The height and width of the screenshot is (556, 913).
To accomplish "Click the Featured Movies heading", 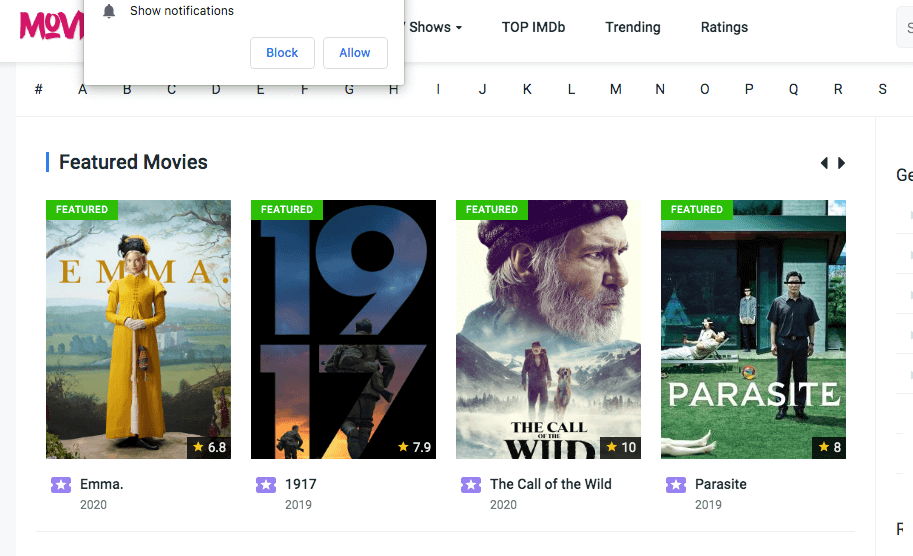I will [133, 162].
